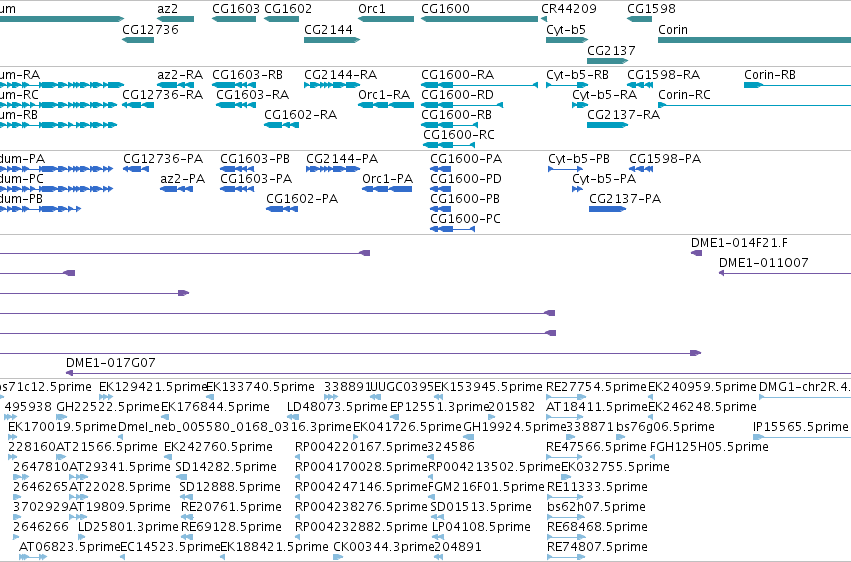
Task: Select the CG2144 gene feature
Action: (x=332, y=40)
